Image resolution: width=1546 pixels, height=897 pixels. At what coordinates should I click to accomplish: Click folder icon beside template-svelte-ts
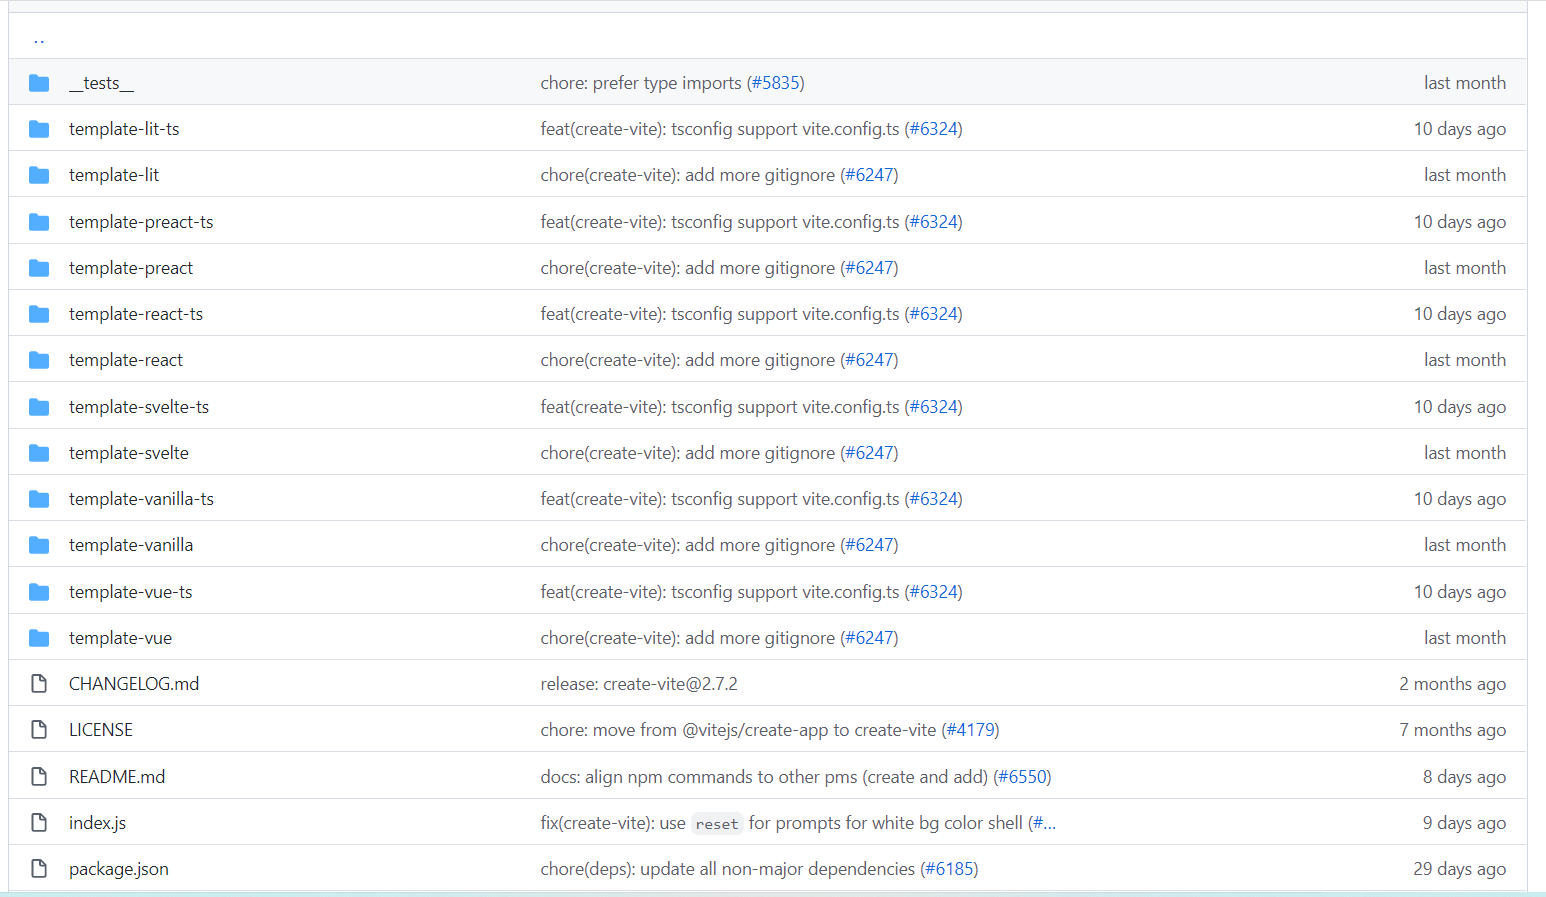coord(39,407)
